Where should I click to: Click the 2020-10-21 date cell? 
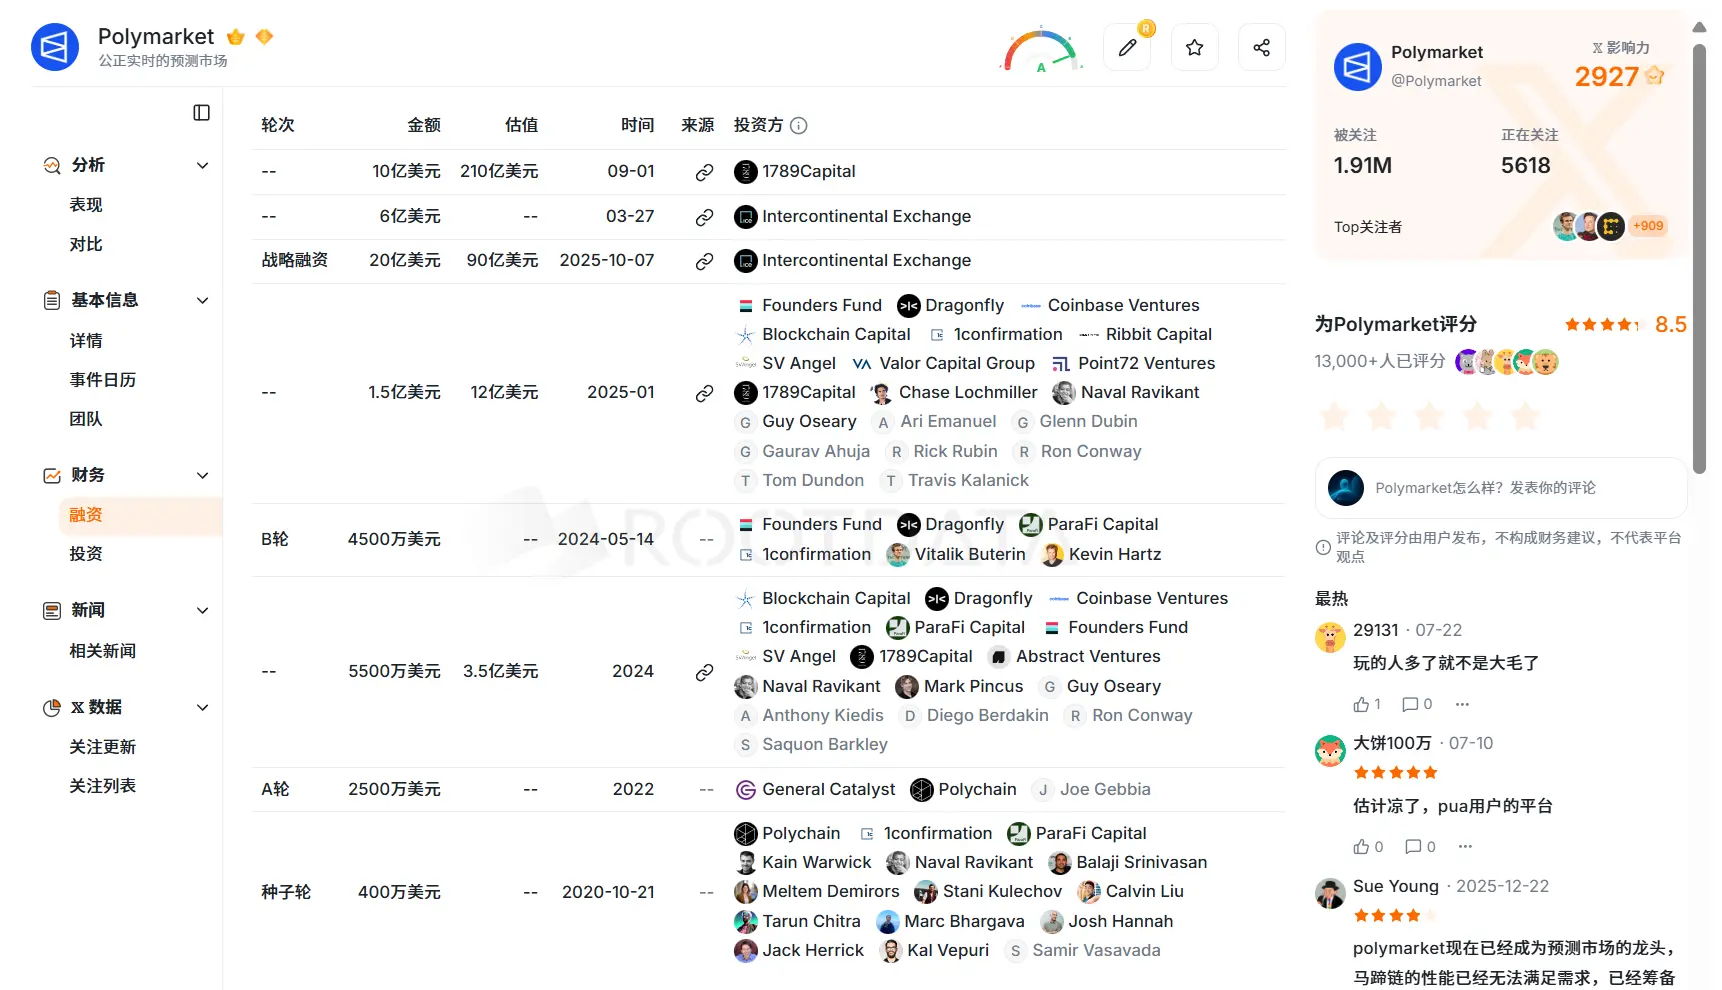tap(608, 892)
